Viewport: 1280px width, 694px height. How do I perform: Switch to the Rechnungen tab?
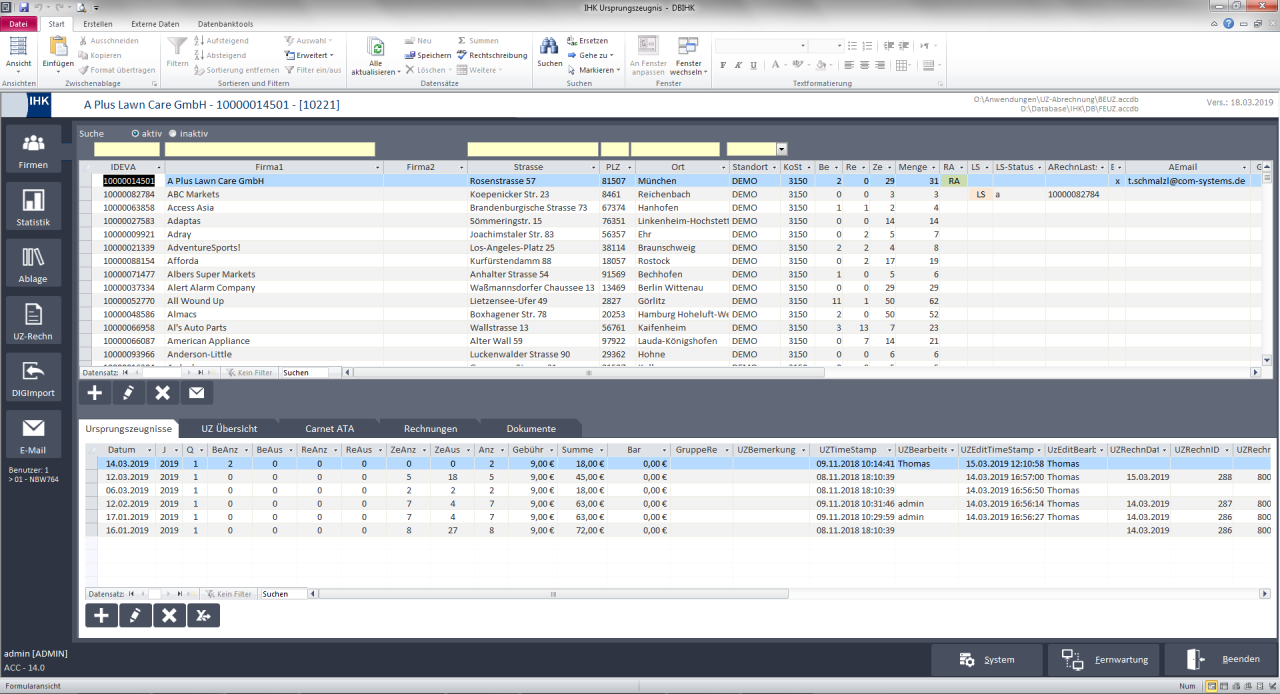pyautogui.click(x=431, y=428)
